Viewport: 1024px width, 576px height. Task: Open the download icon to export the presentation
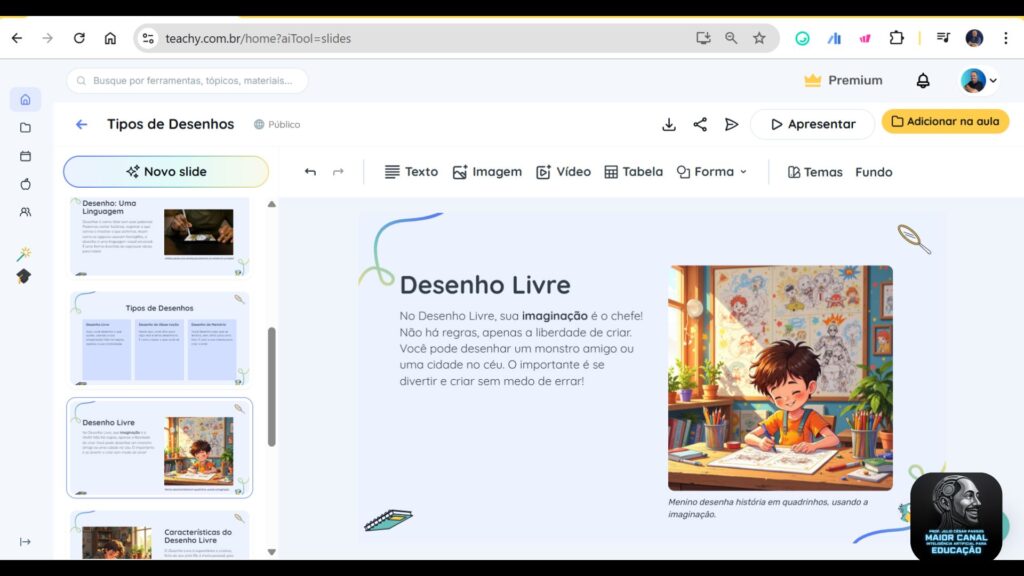[x=668, y=124]
